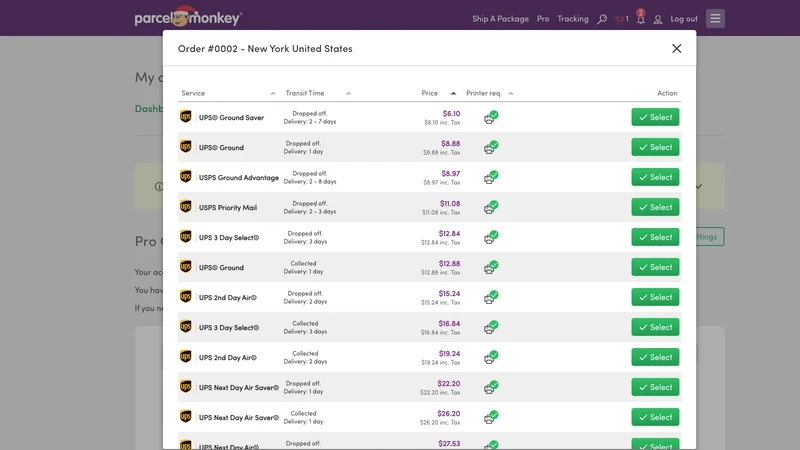Screen dimensions: 800x450
Task: Click the $6.10 price text
Action: click(451, 113)
